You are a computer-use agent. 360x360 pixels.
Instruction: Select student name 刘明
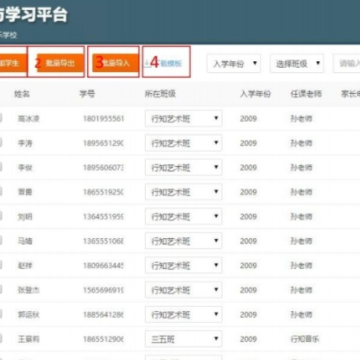pos(25,217)
